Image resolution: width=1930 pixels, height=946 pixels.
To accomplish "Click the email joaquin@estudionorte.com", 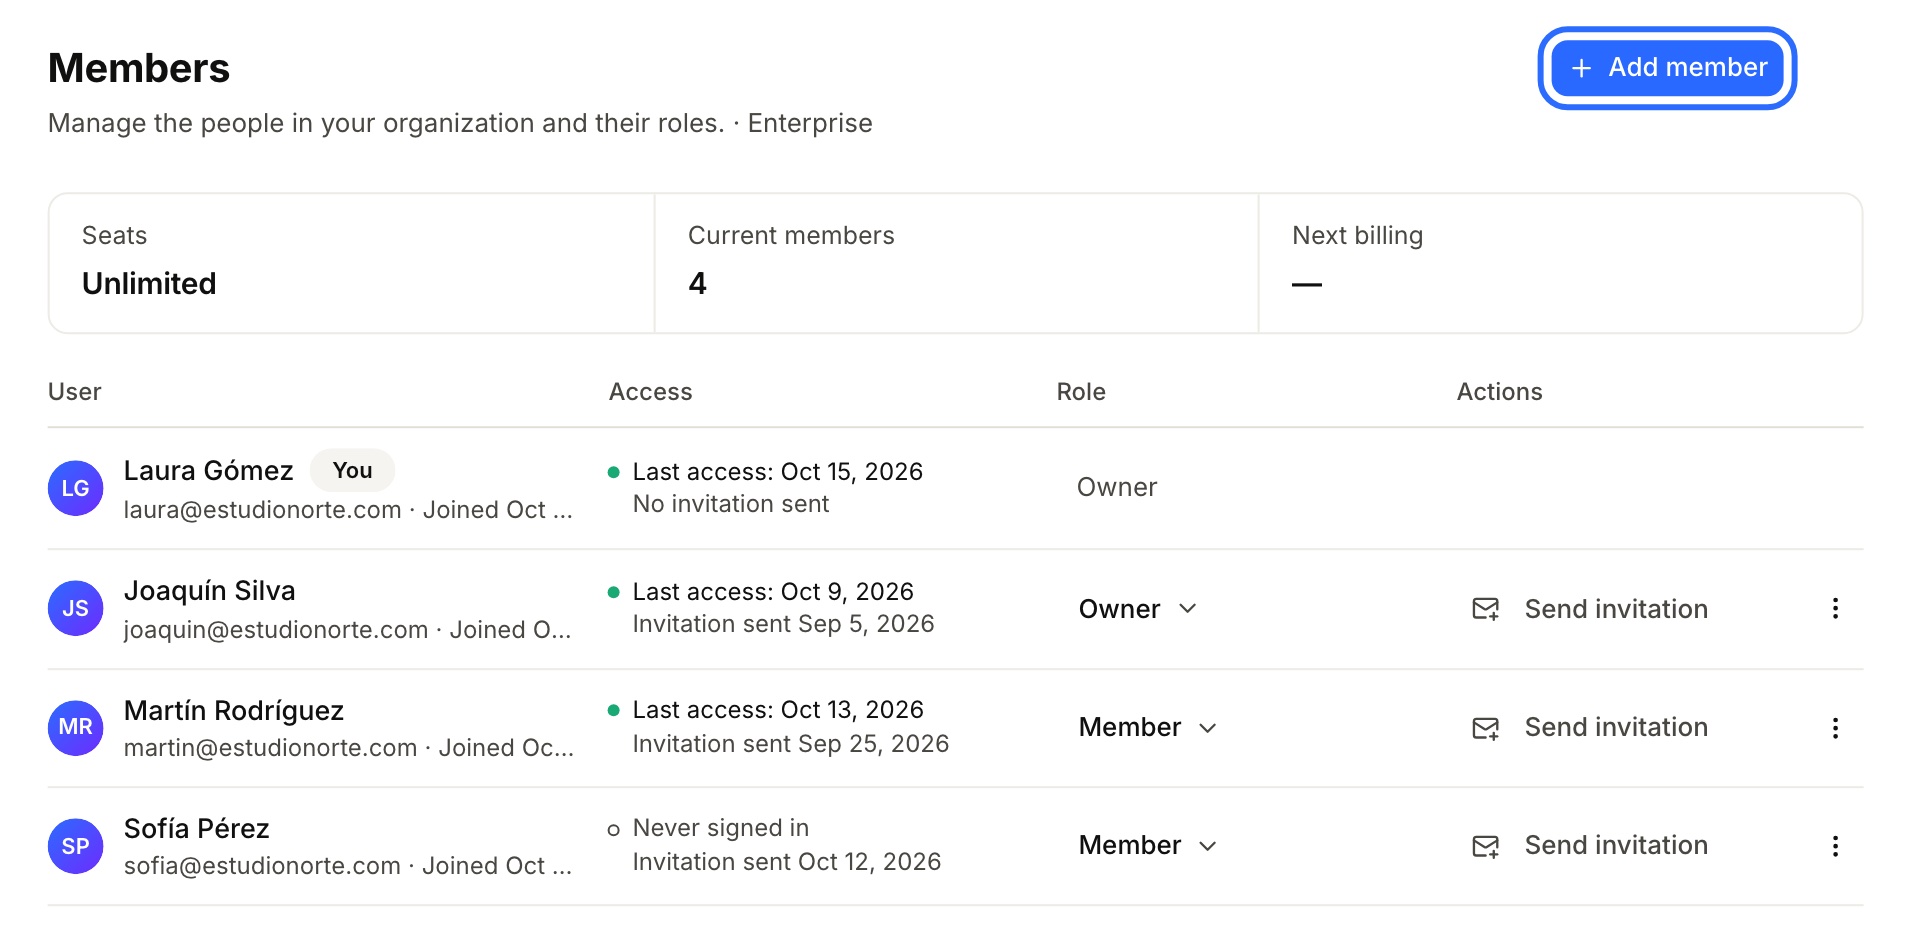I will (276, 630).
